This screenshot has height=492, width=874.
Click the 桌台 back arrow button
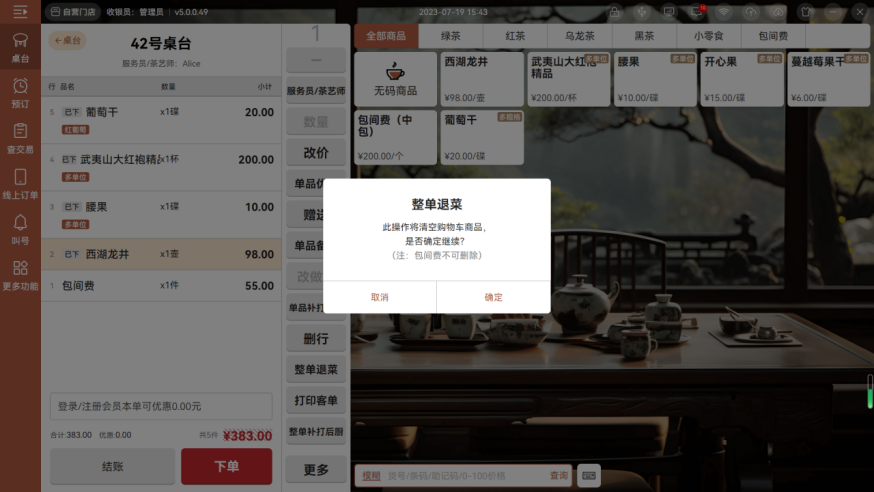click(68, 41)
